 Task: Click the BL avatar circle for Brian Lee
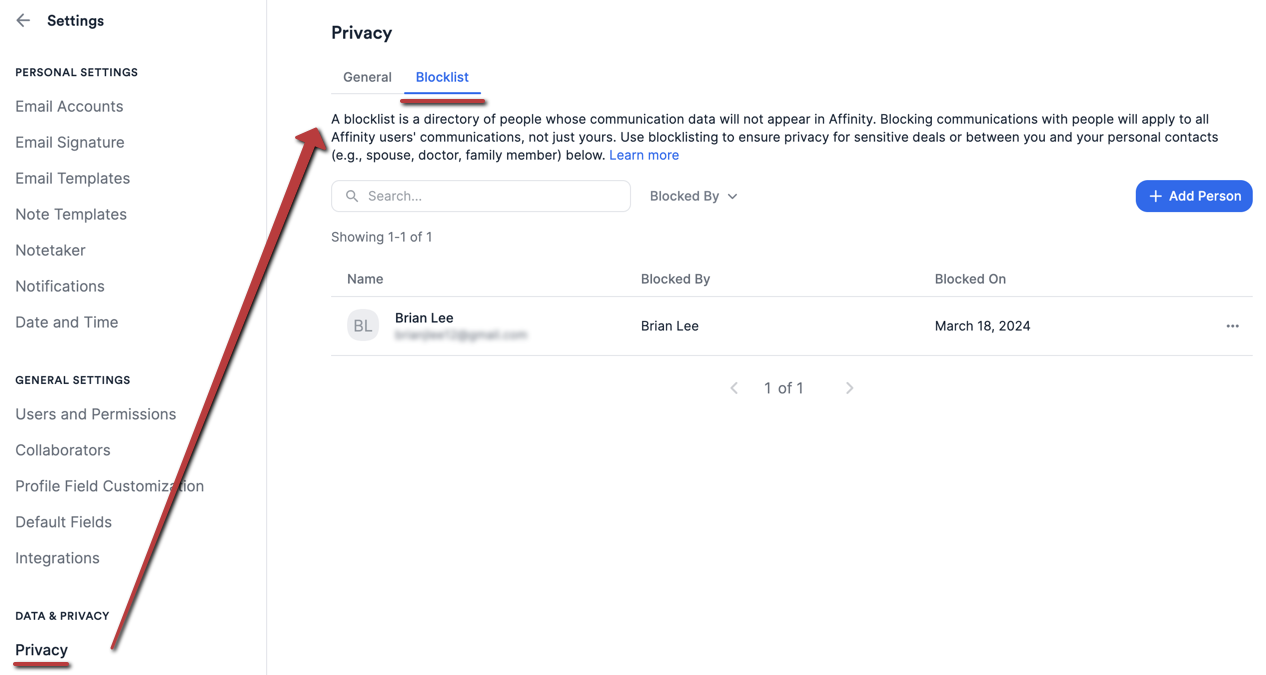pos(362,324)
